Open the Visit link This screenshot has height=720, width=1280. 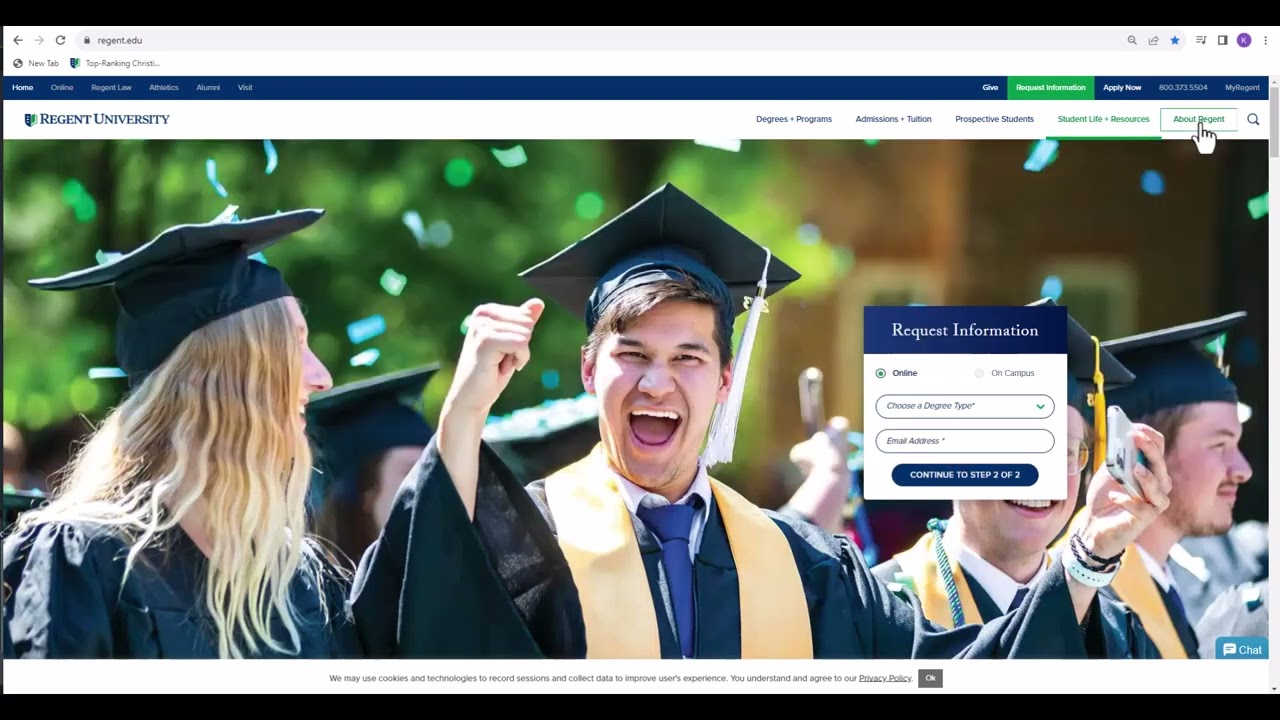[245, 87]
